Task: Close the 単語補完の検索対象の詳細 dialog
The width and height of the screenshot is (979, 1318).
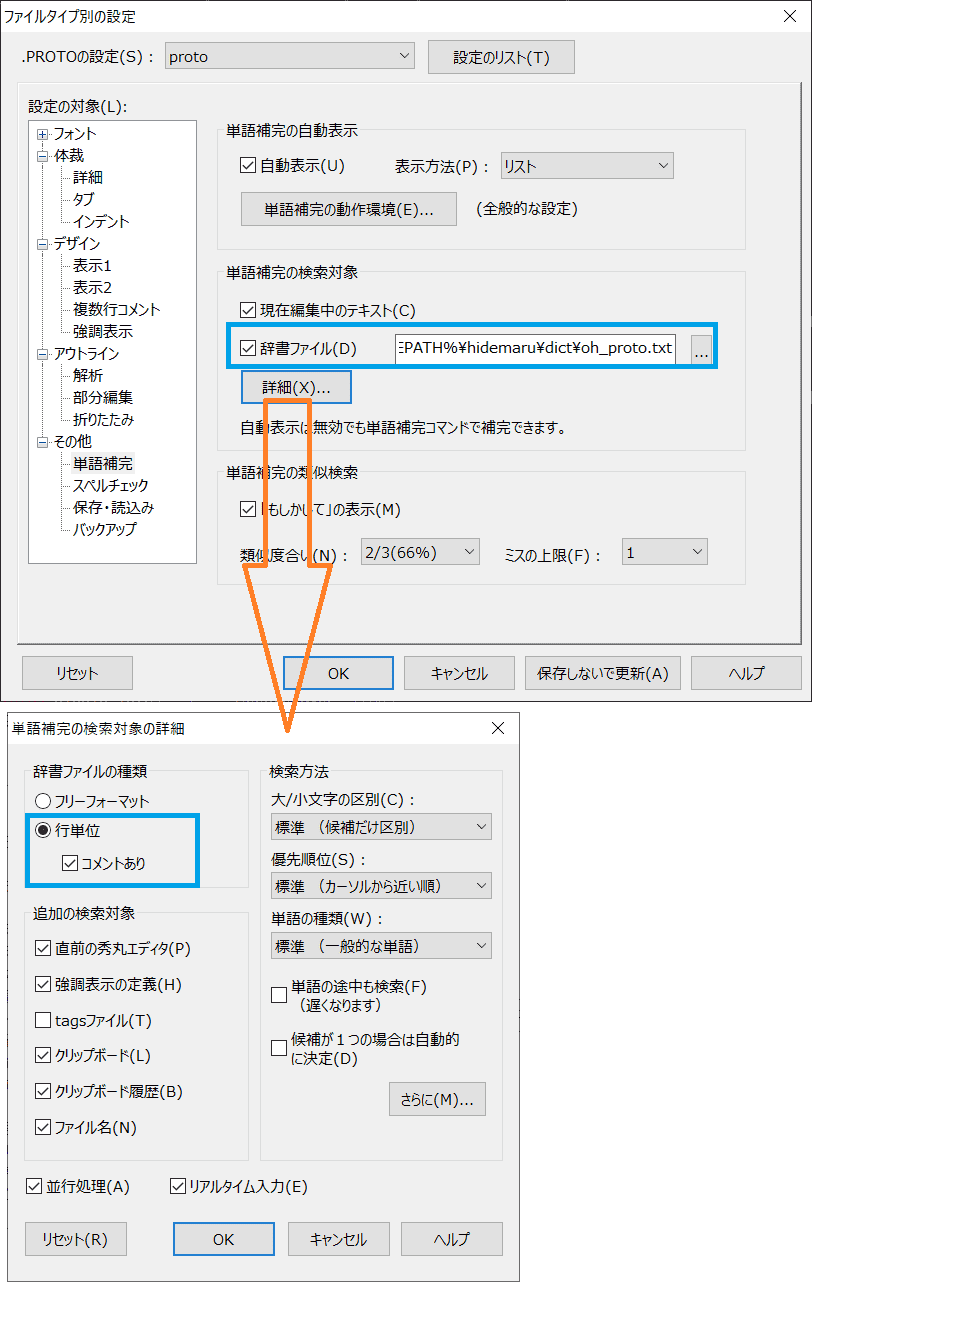Action: coord(498,728)
